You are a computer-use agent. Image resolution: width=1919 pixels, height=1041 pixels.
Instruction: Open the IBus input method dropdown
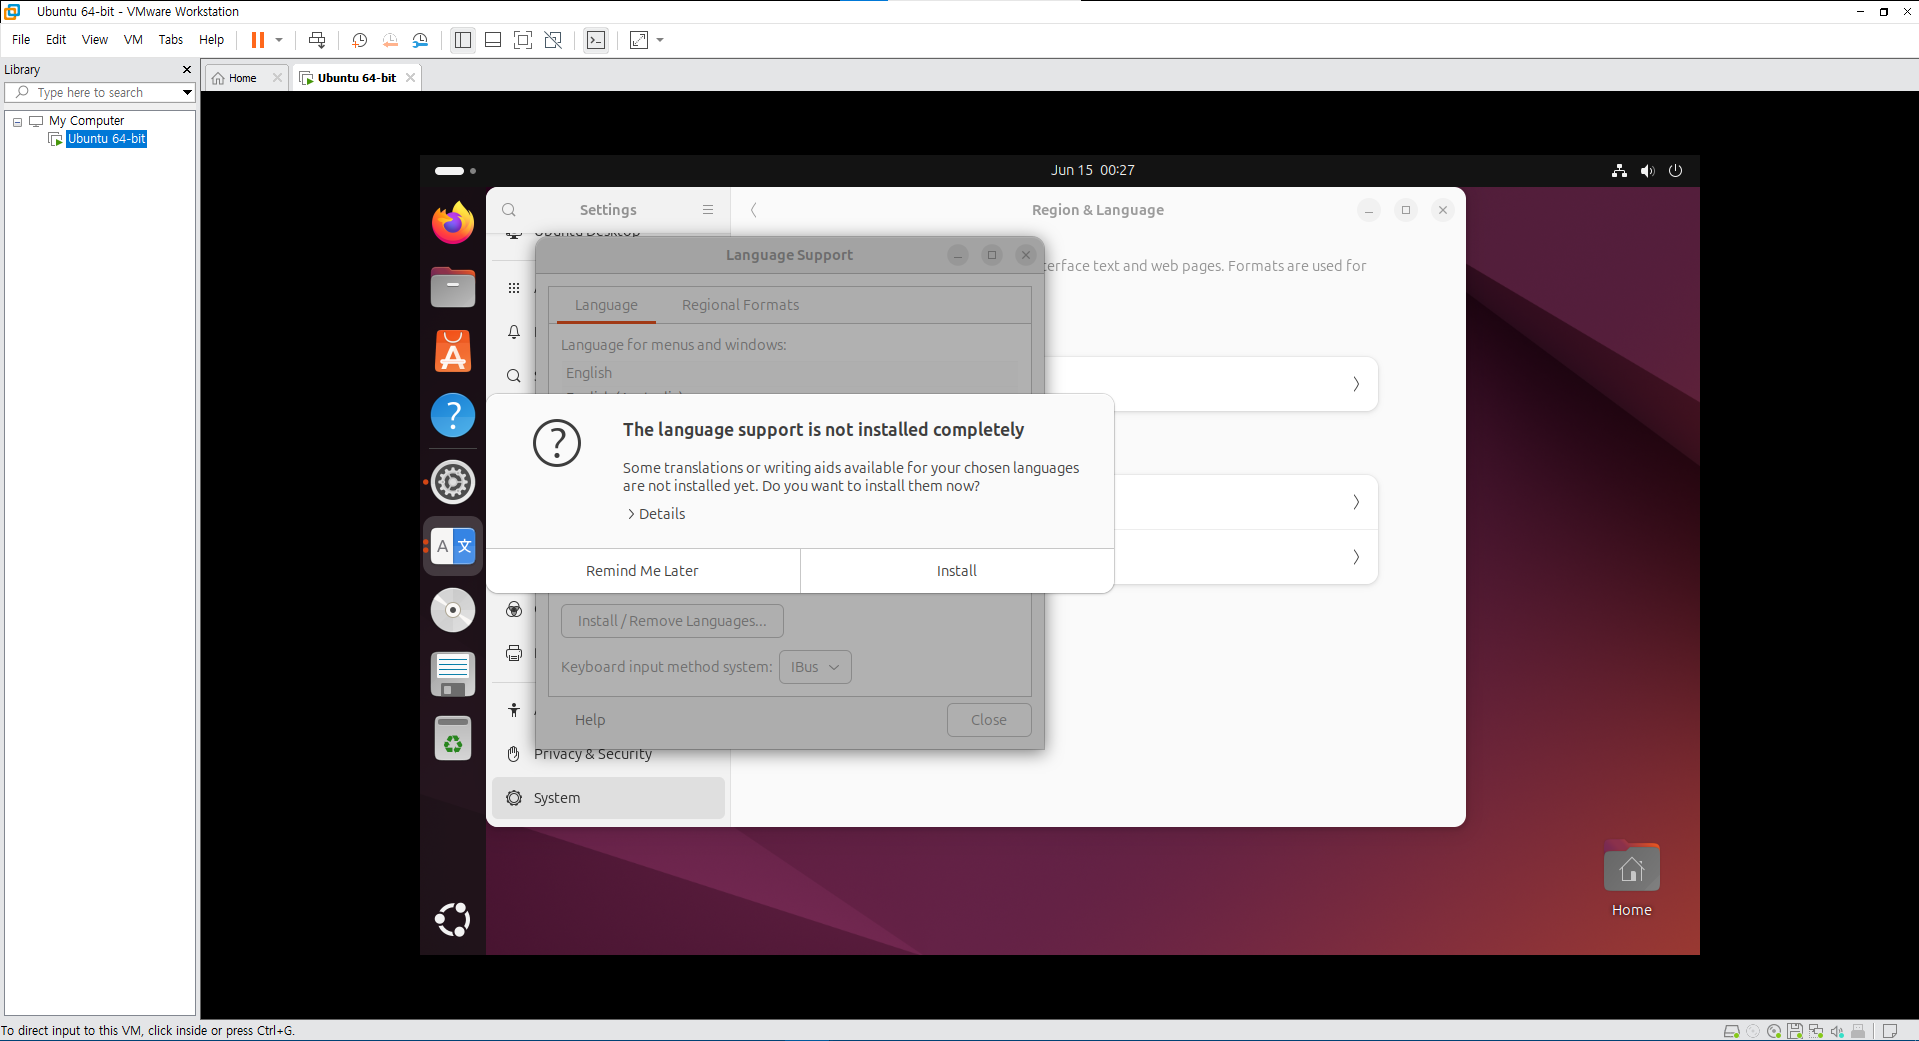click(x=815, y=667)
